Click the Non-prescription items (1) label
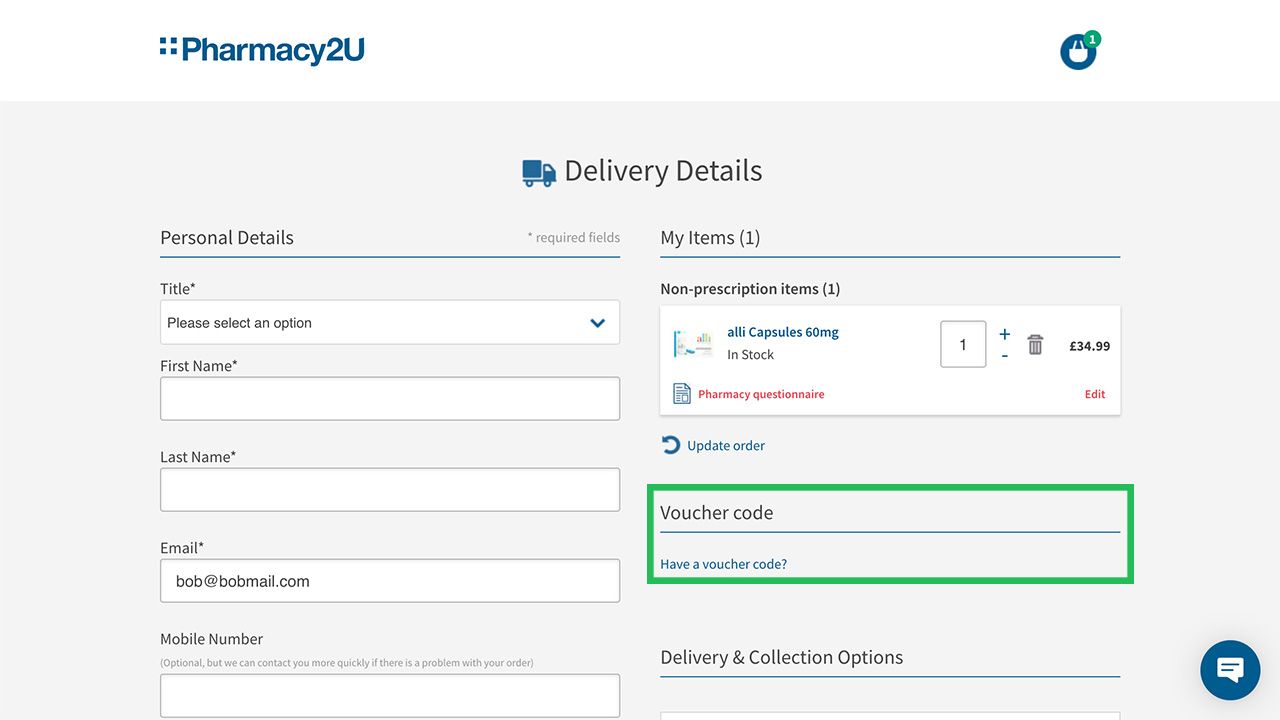The height and width of the screenshot is (720, 1280). click(750, 289)
